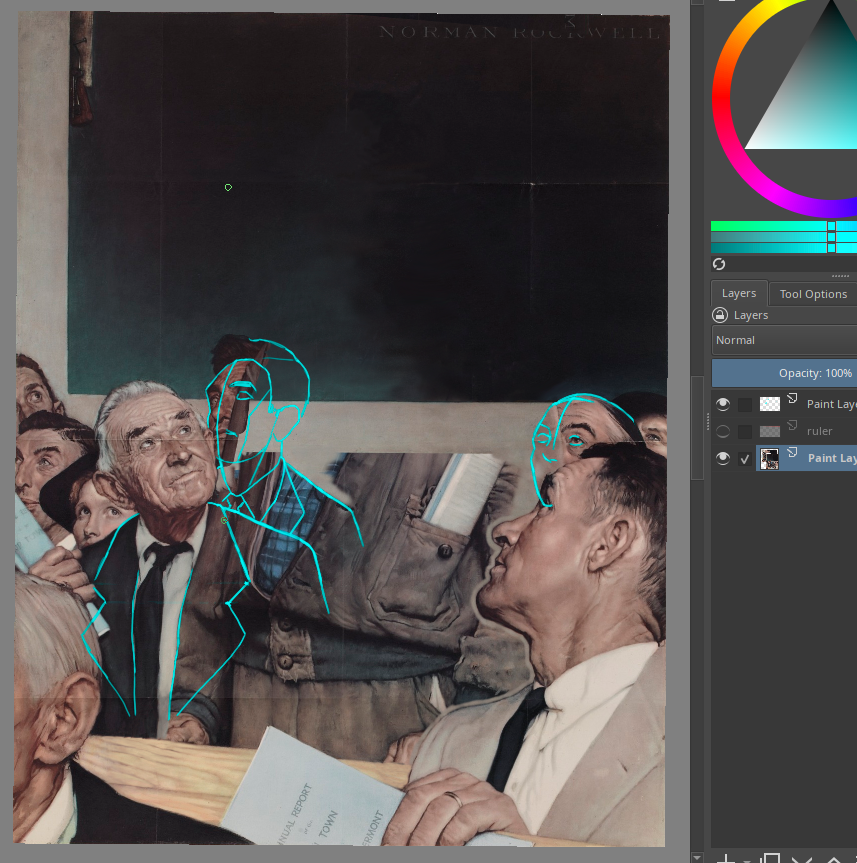Select the highlighted bottom Paint Layer by name
857x863 pixels.
pyautogui.click(x=832, y=458)
